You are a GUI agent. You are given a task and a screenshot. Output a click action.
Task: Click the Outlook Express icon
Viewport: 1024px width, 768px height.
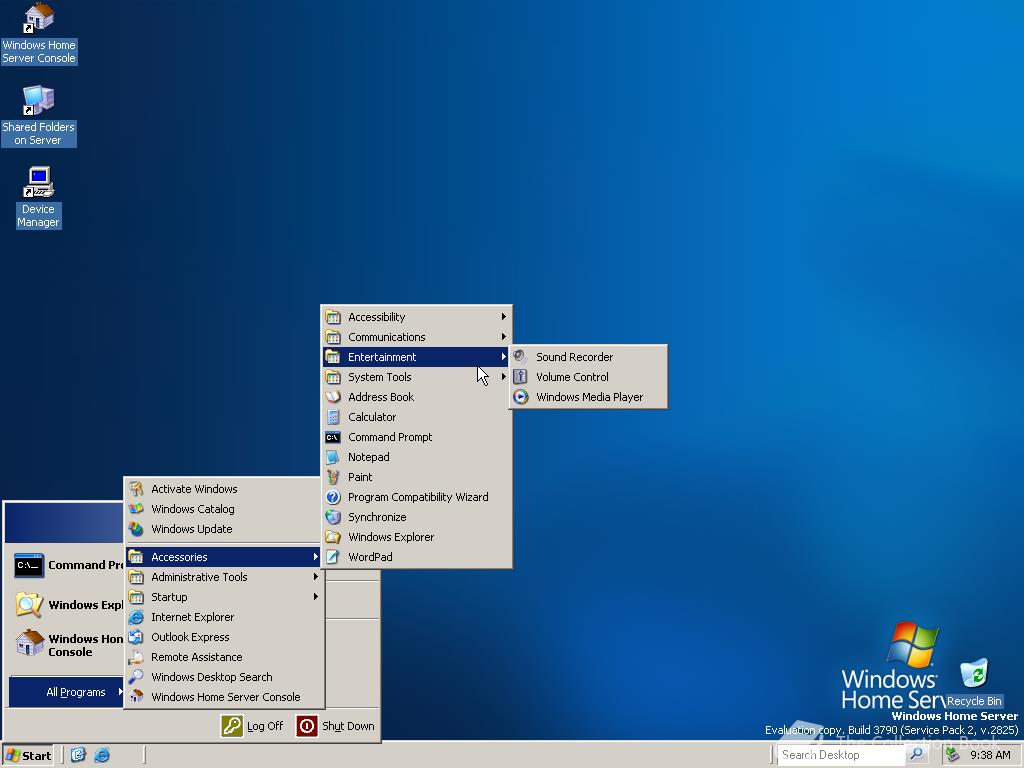(136, 637)
